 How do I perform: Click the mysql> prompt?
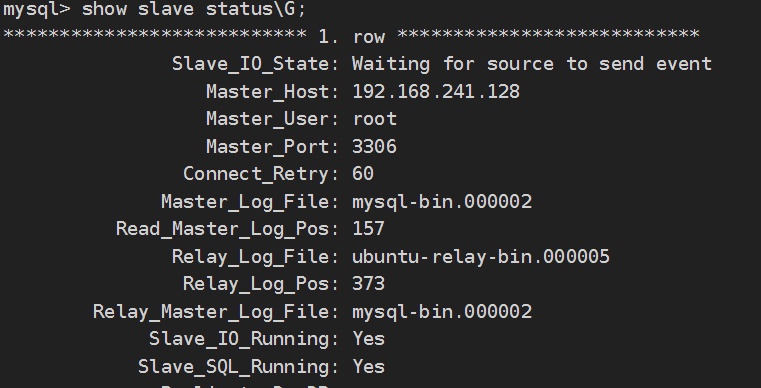[x=37, y=10]
